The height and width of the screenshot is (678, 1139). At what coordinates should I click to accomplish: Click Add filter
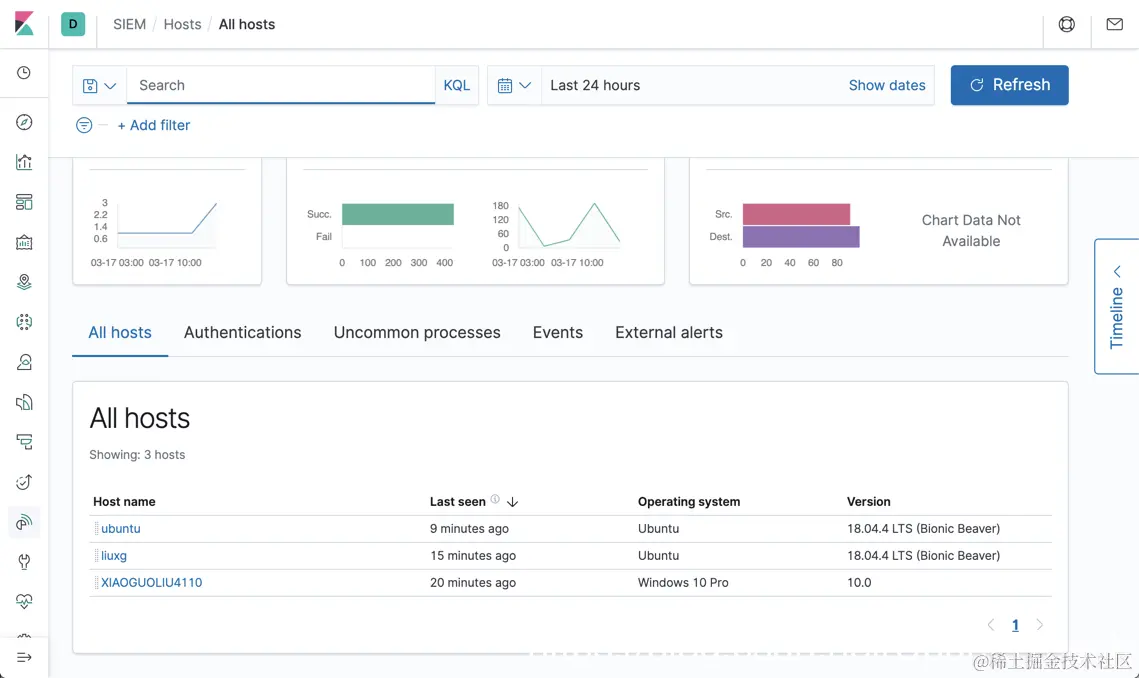coord(154,125)
